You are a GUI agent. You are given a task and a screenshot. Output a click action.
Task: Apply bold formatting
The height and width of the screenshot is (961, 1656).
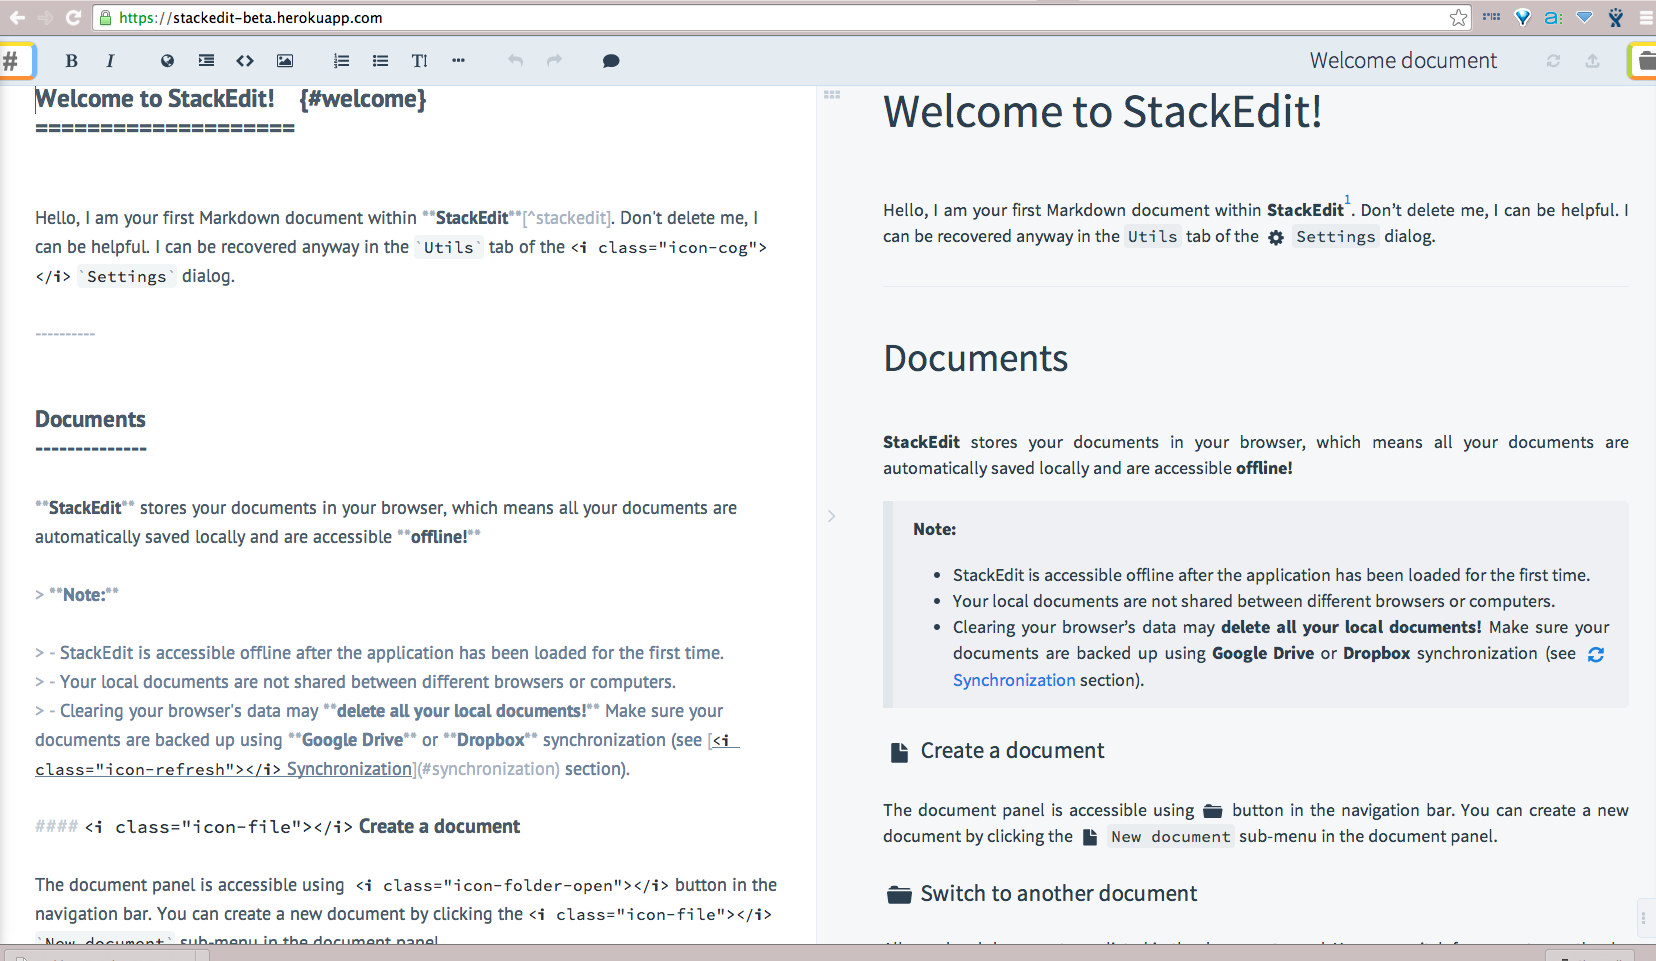[x=71, y=61]
